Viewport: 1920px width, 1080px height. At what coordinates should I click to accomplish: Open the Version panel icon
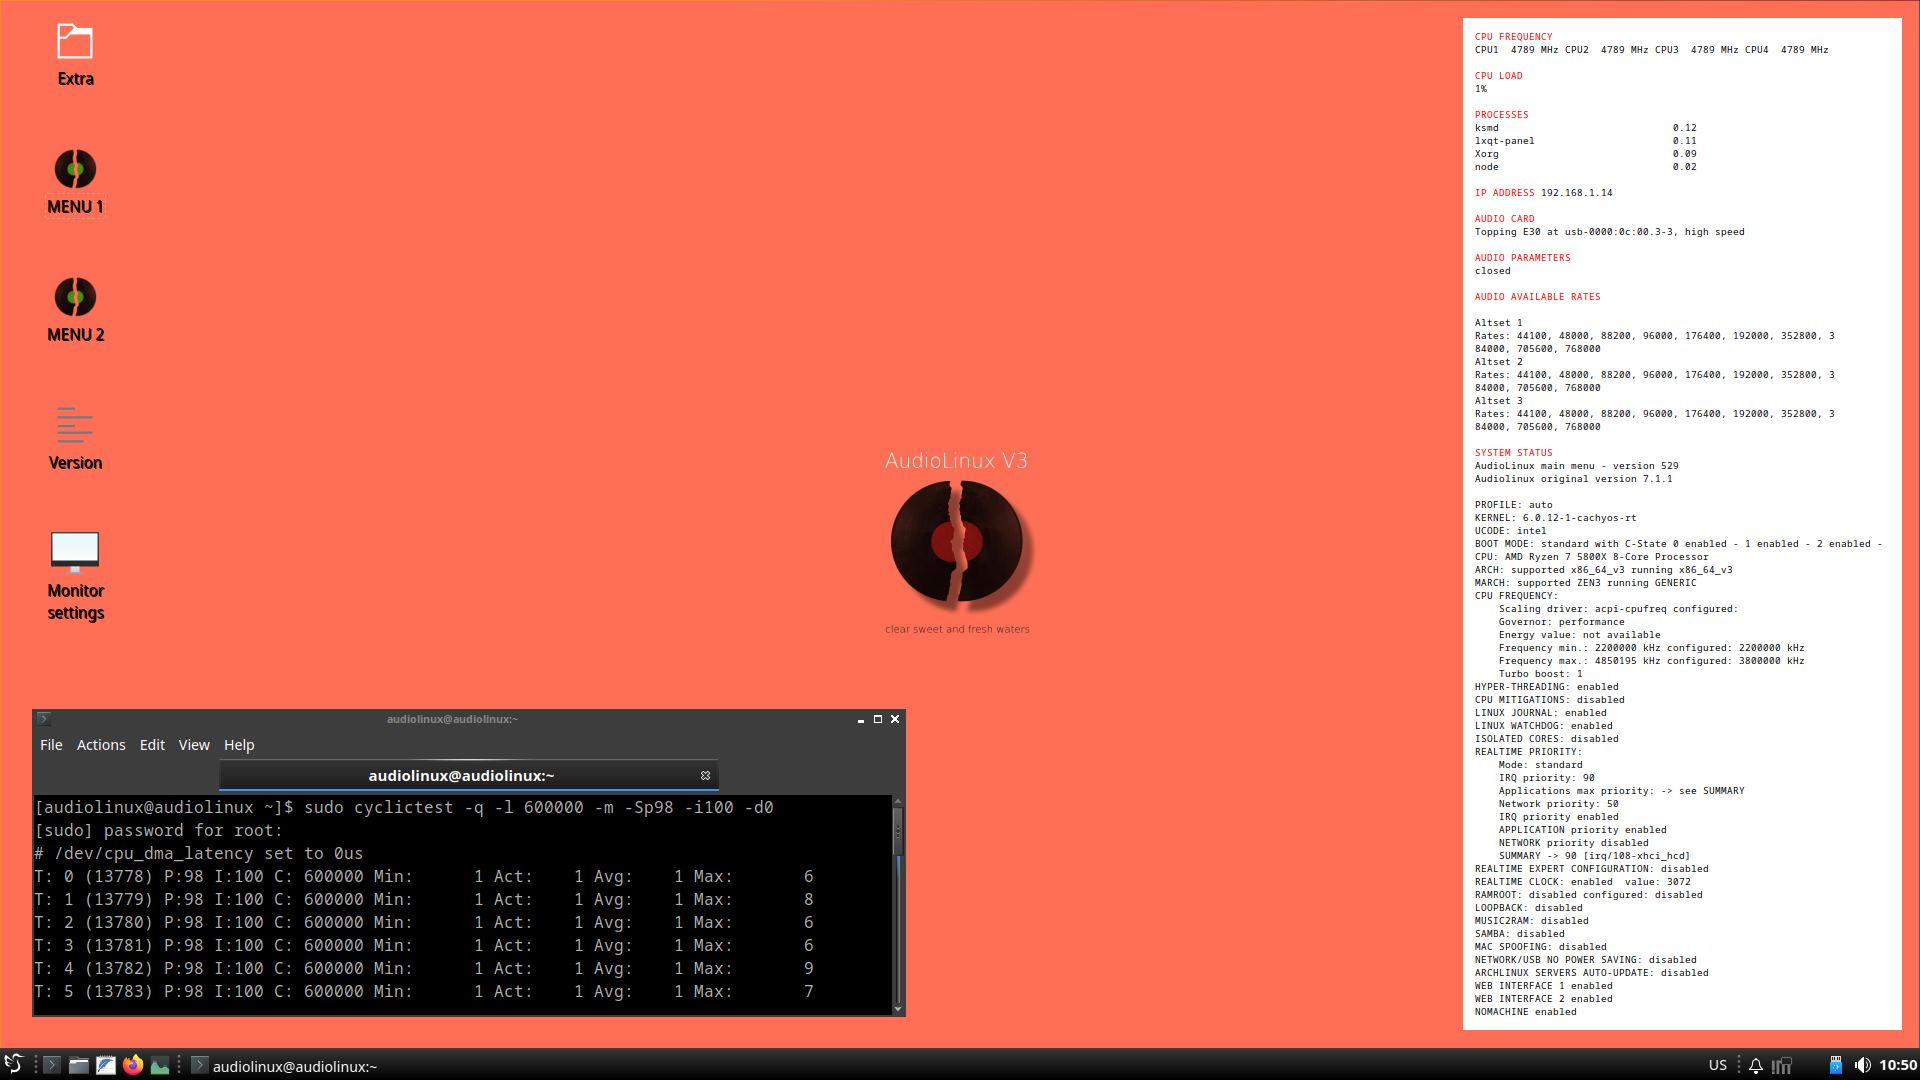pyautogui.click(x=74, y=423)
